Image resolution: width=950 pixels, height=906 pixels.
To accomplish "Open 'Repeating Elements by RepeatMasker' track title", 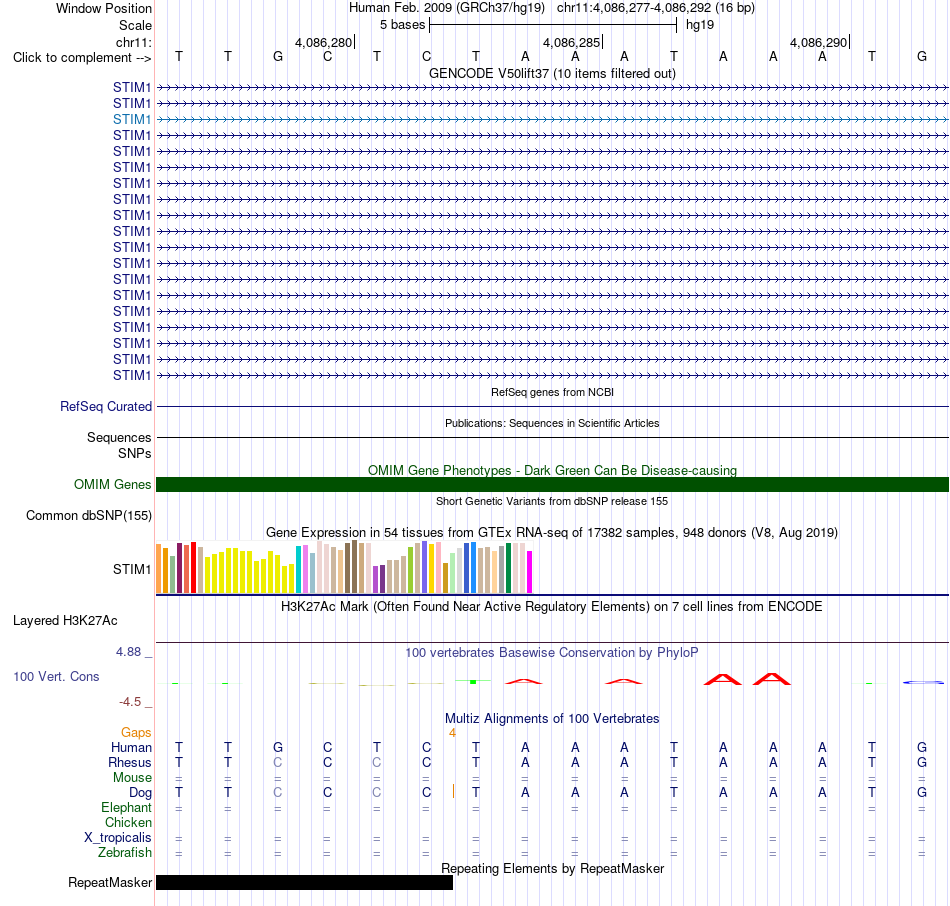I will [x=552, y=868].
